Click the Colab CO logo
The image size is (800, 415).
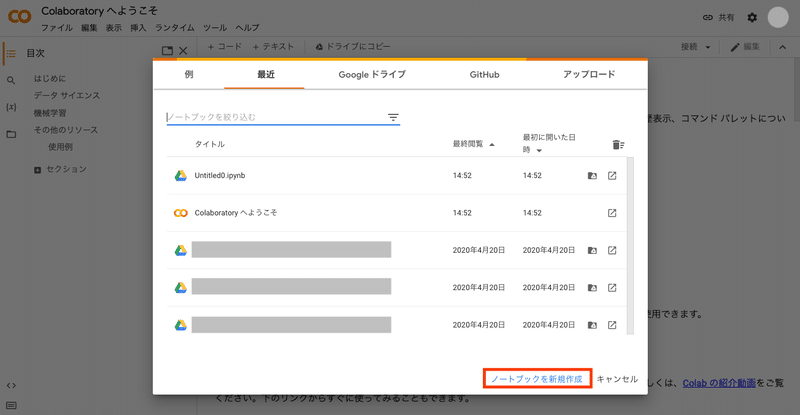pyautogui.click(x=19, y=17)
